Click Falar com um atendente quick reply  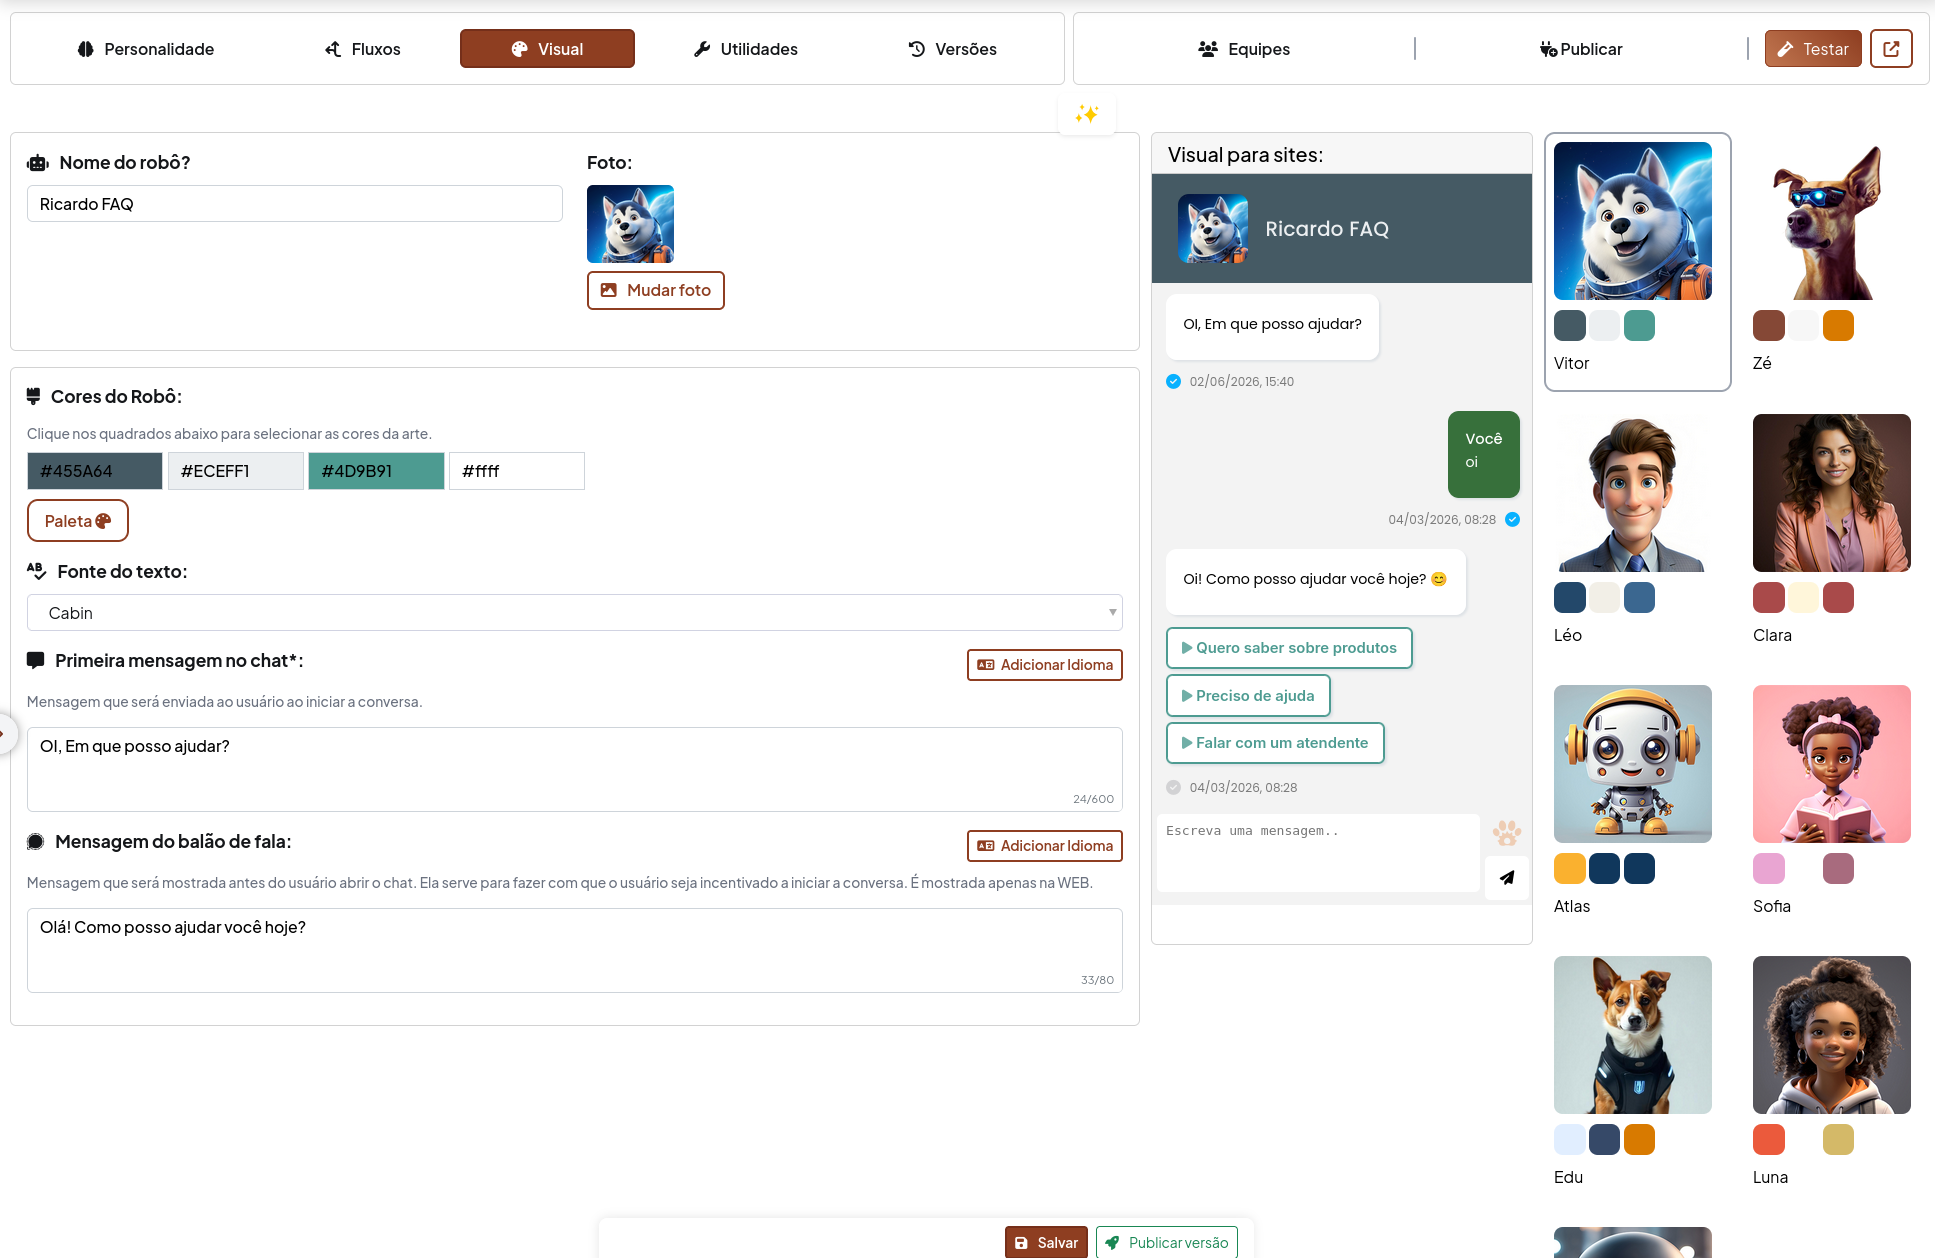[1275, 743]
